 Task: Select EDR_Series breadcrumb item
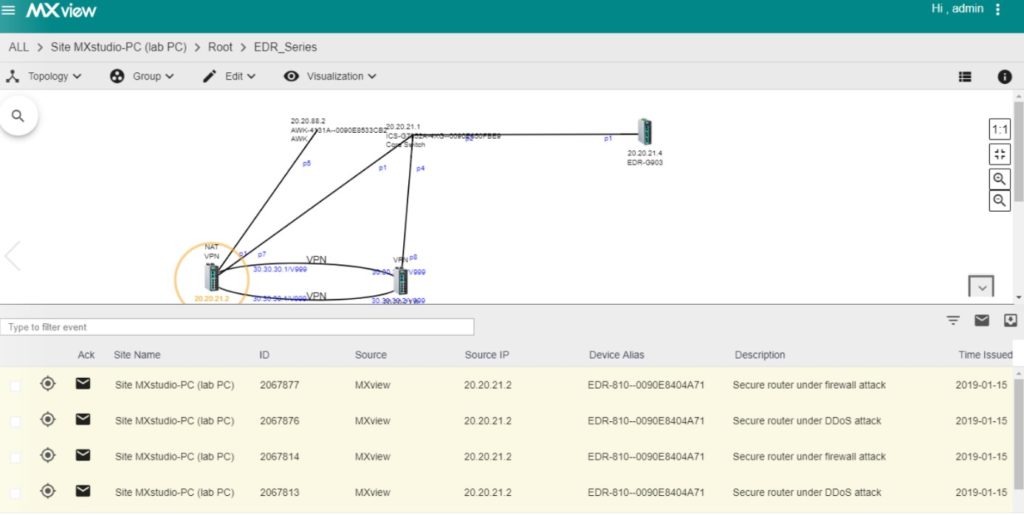(x=285, y=47)
